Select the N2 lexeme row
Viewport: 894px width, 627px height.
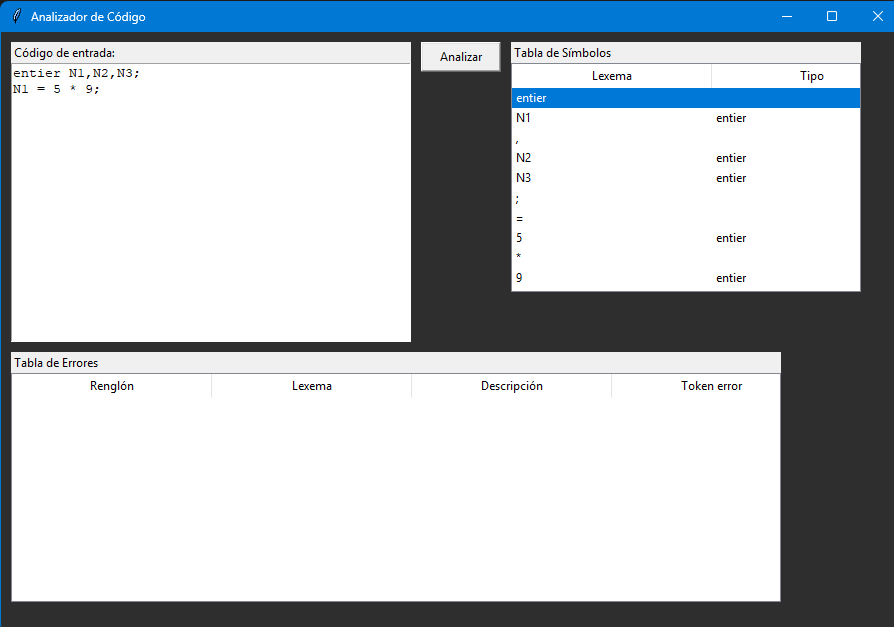685,158
